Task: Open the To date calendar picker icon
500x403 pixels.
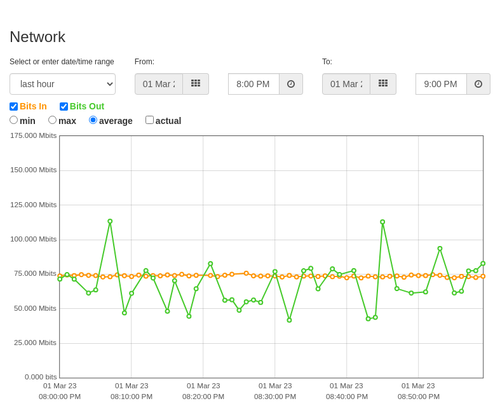Action: coord(383,84)
